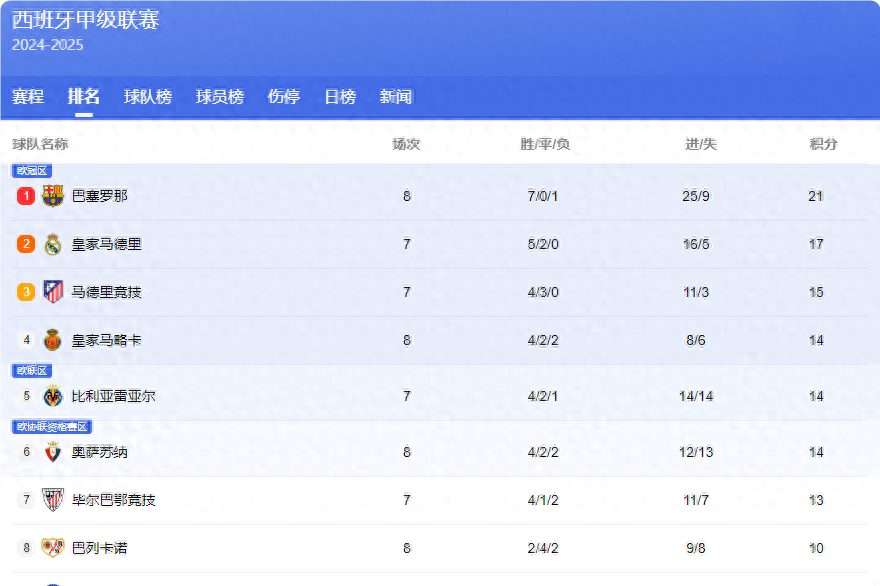
Task: Click the Athletic Bilbao club crest
Action: pyautogui.click(x=53, y=500)
